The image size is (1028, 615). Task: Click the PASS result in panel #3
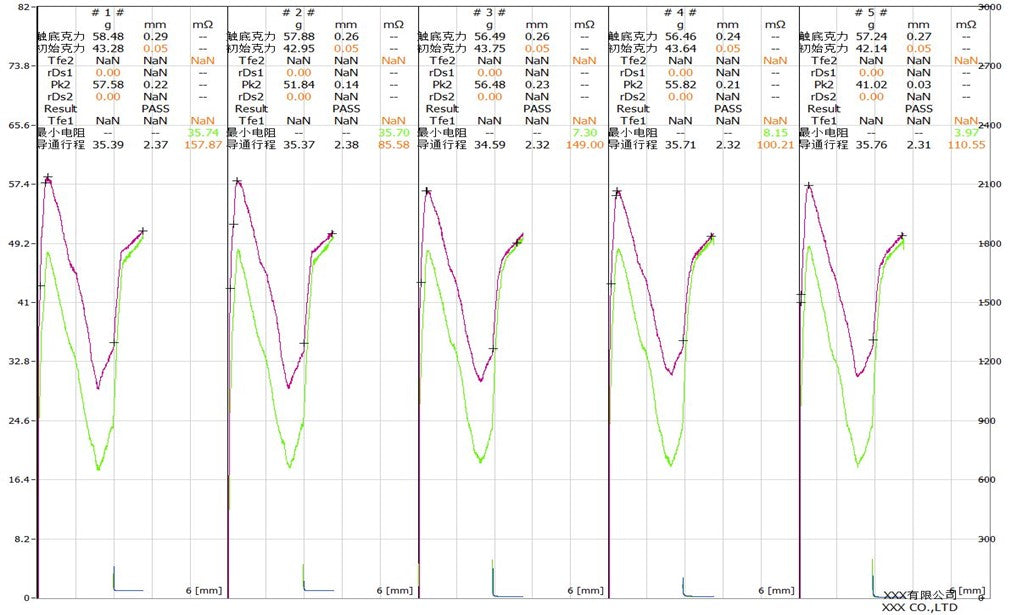pos(537,109)
